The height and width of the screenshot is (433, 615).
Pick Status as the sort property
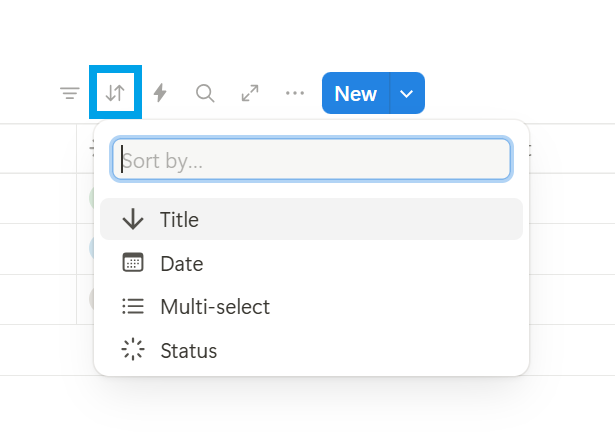189,350
